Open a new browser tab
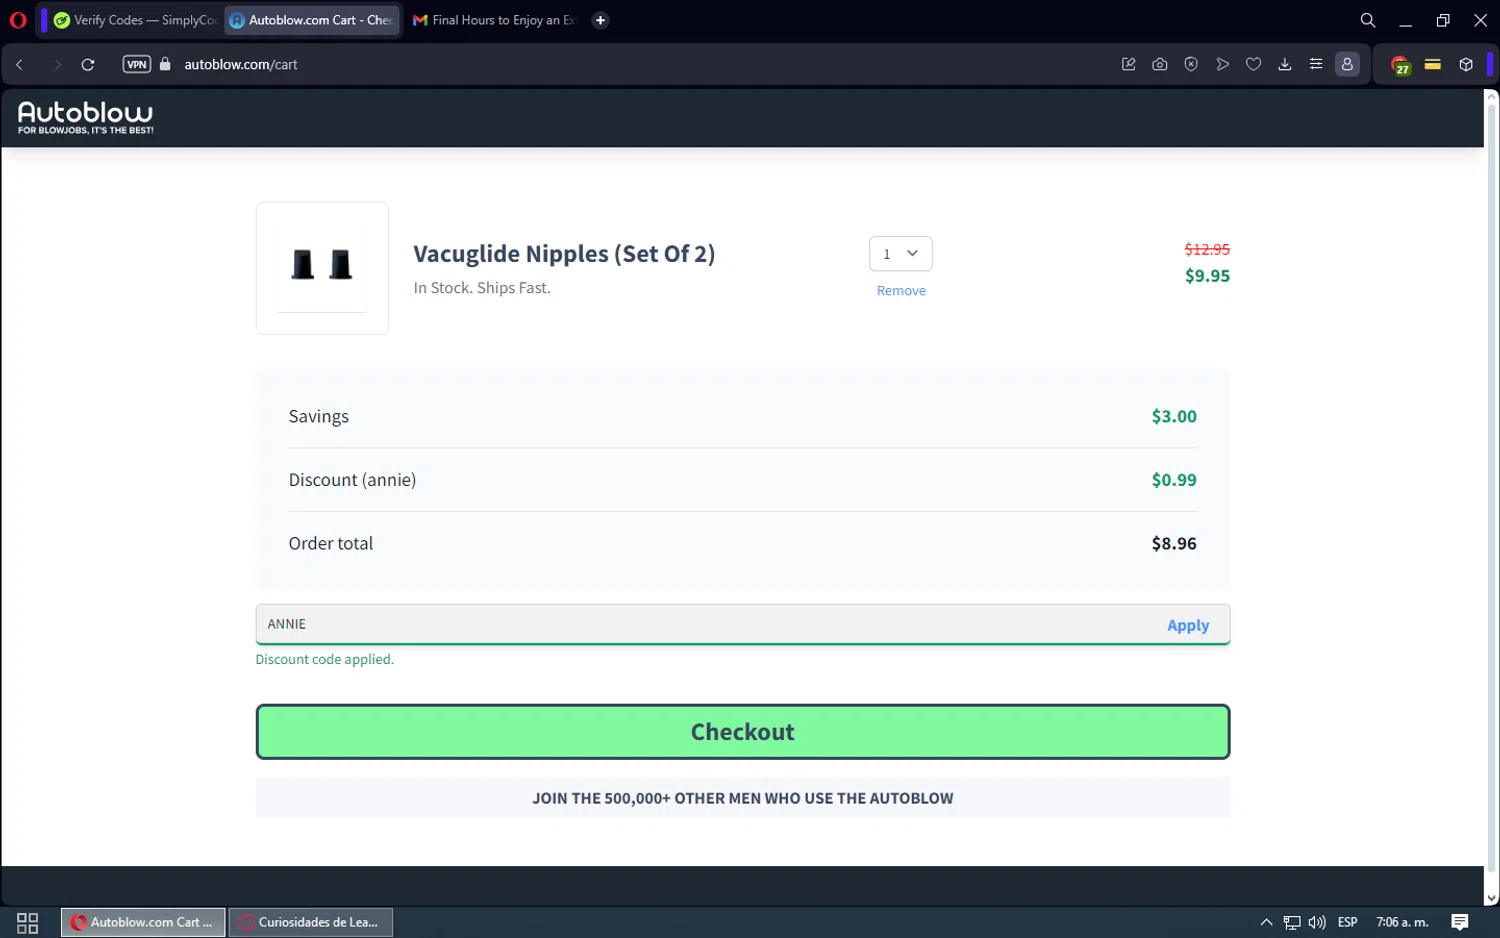The height and width of the screenshot is (938, 1500). (600, 20)
